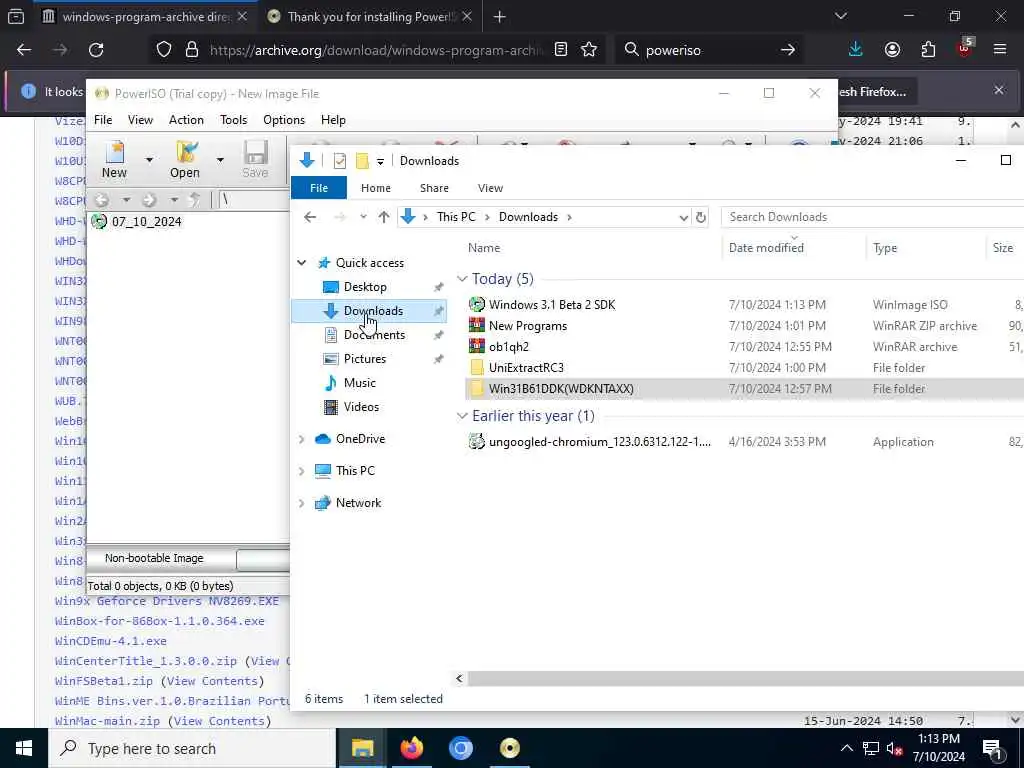Image resolution: width=1024 pixels, height=768 pixels.
Task: Click taskbar search box
Action: [192, 748]
